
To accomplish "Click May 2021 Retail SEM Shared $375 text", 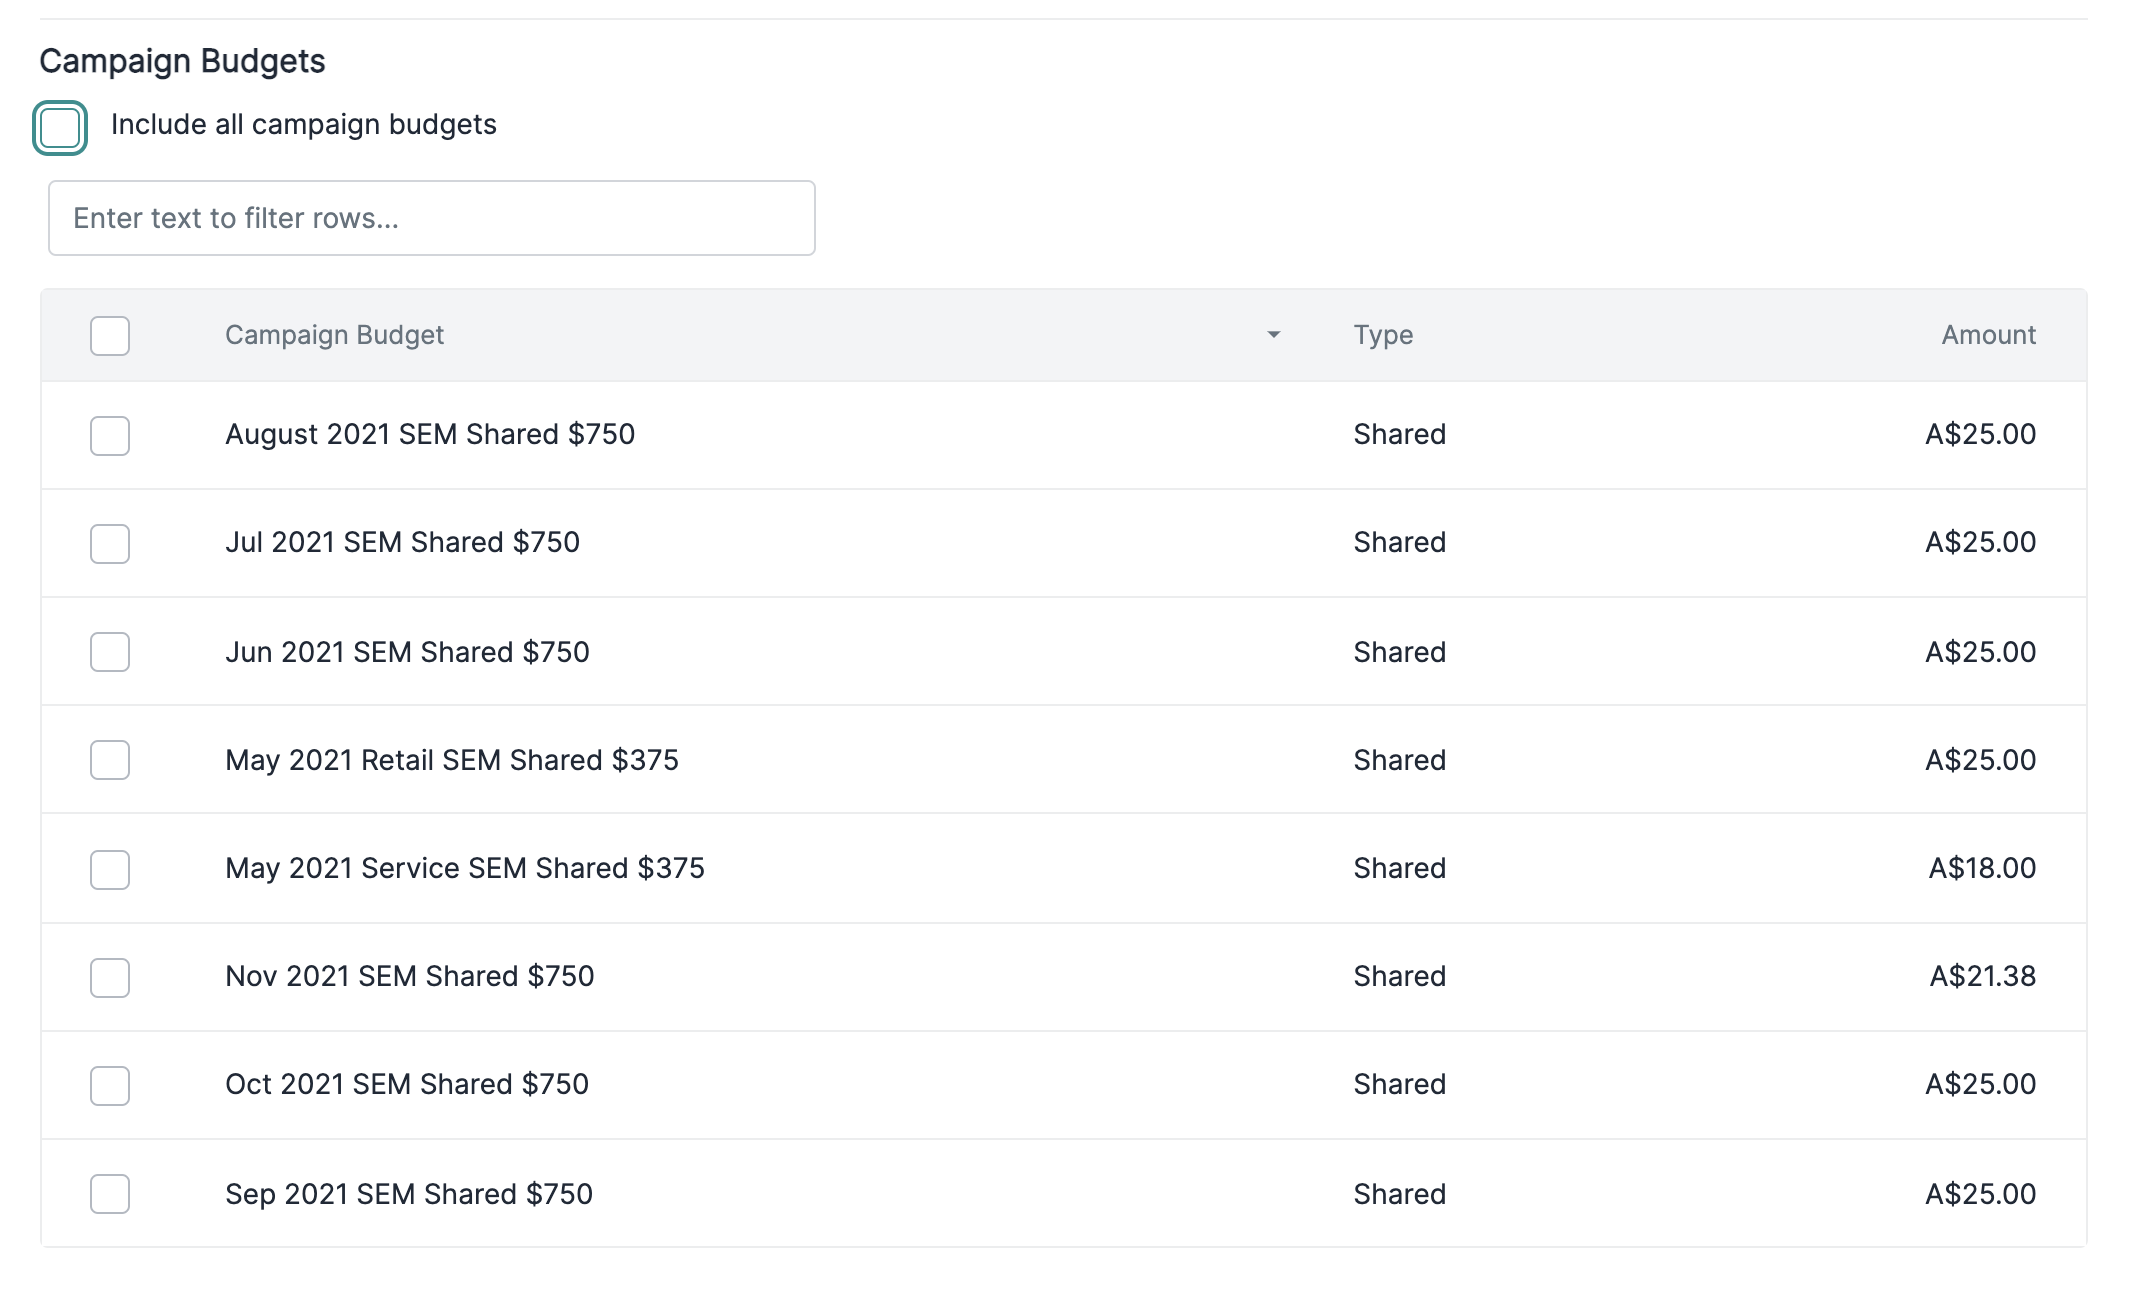I will pos(451,760).
